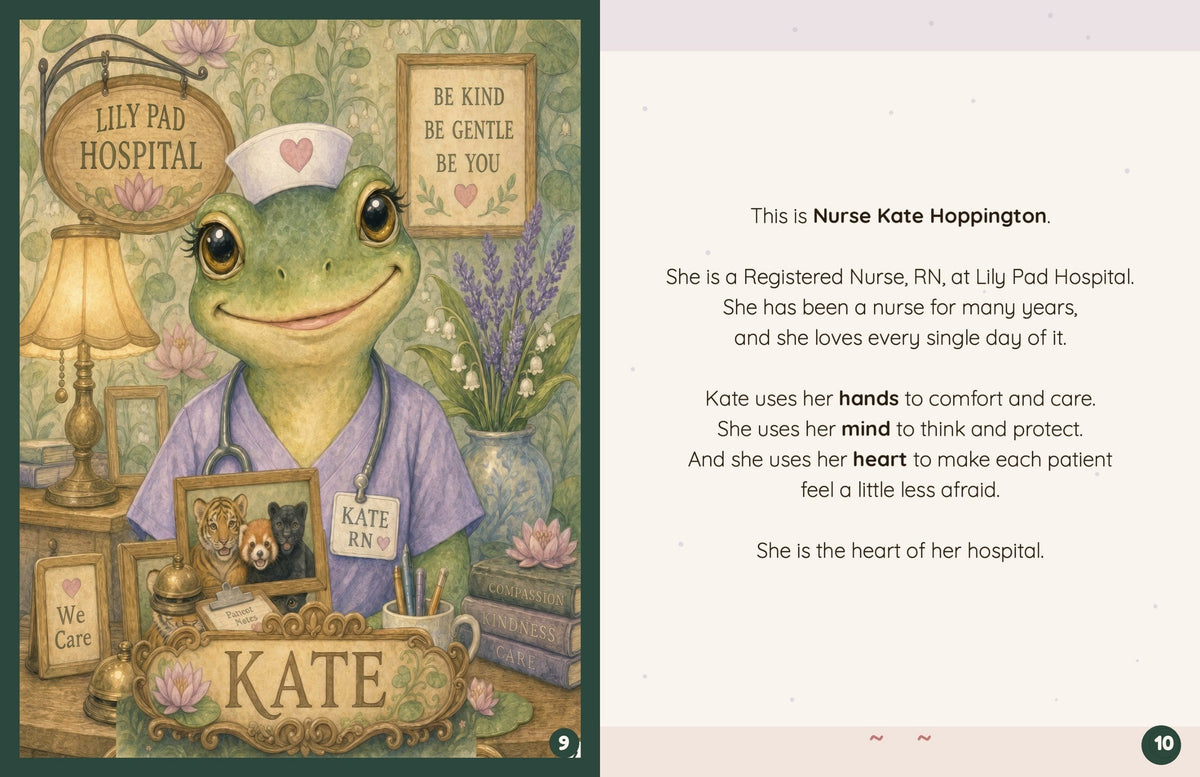Viewport: 1200px width, 777px height.
Task: Click the page number 9 badge
Action: 563,743
